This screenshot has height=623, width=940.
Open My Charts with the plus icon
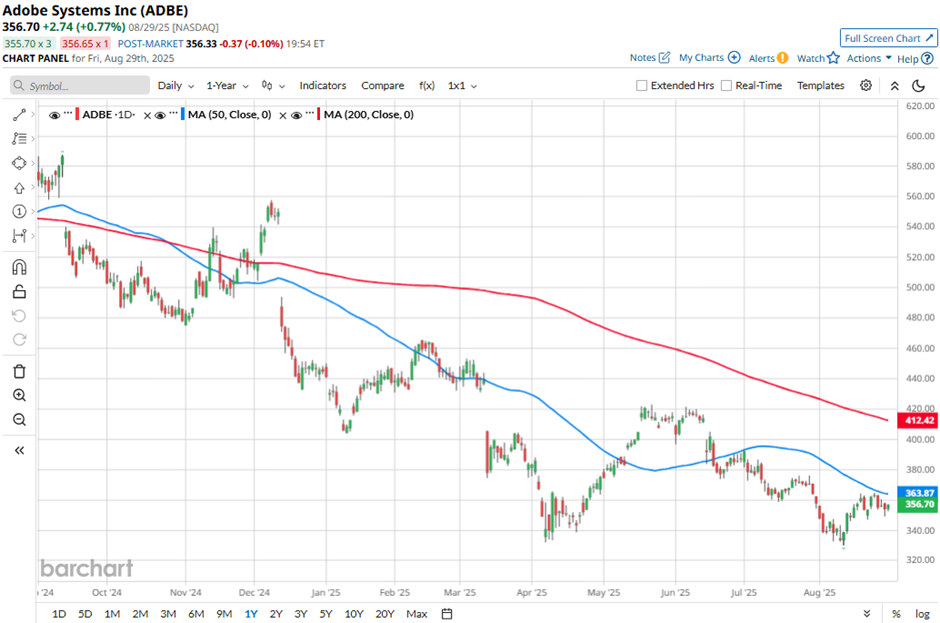[x=734, y=58]
